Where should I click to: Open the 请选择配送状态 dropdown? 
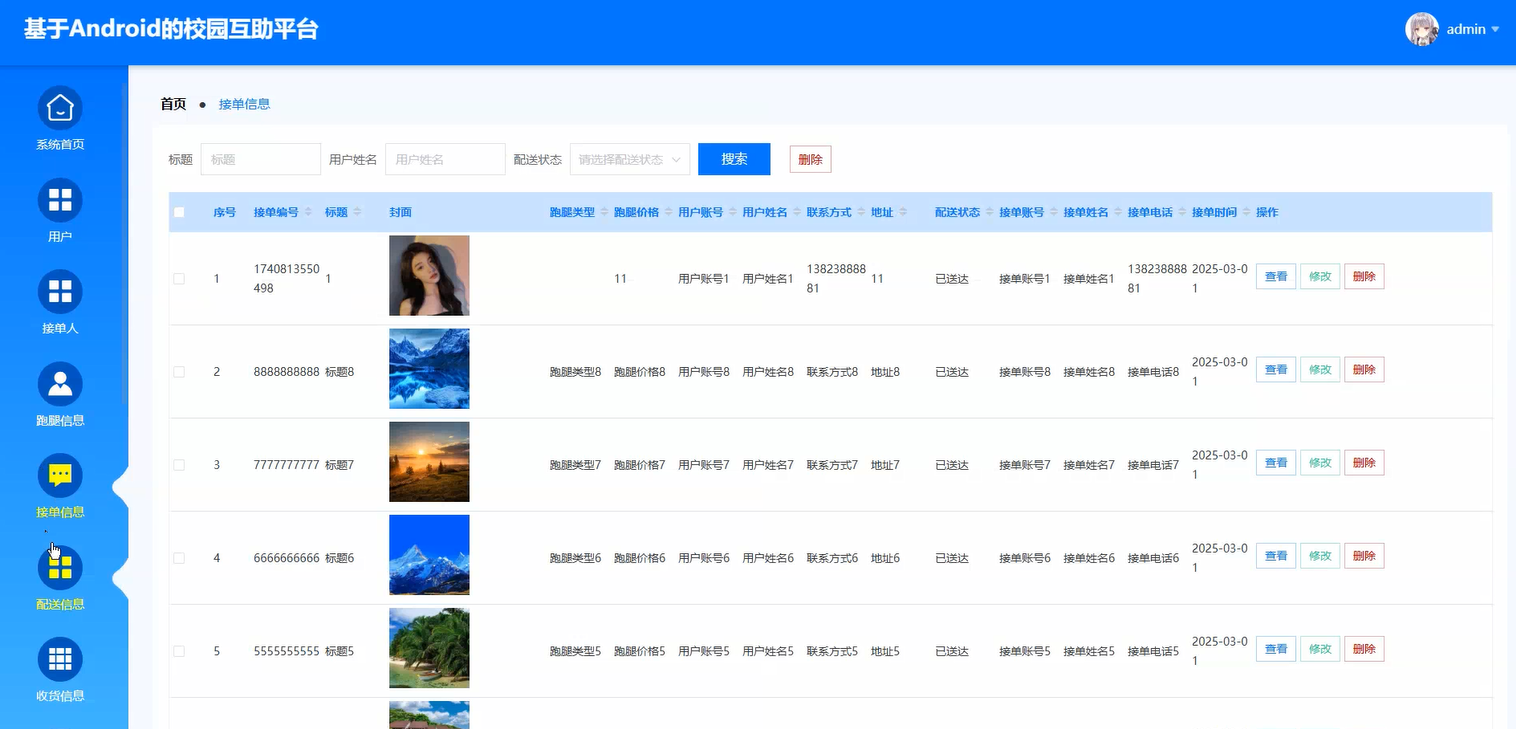click(x=629, y=159)
